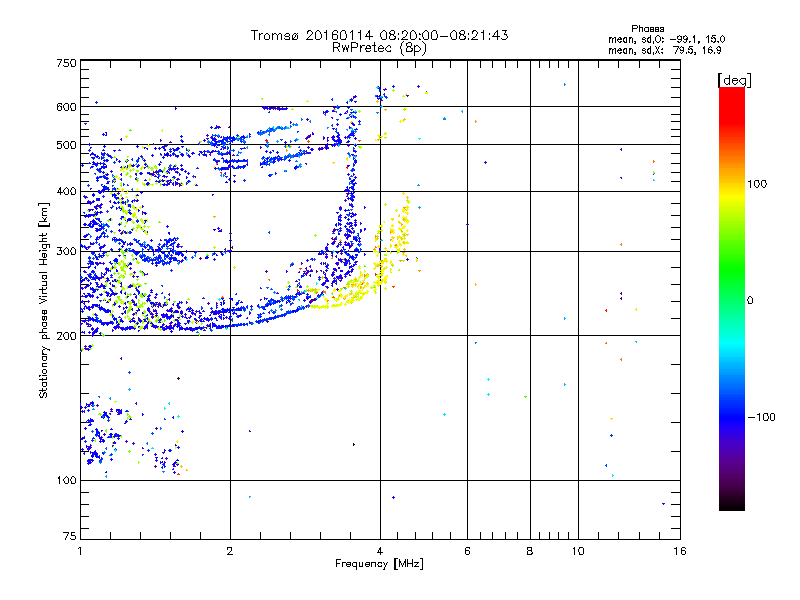
Task: Click the y-axis '200' tick label
Action: tap(66, 336)
